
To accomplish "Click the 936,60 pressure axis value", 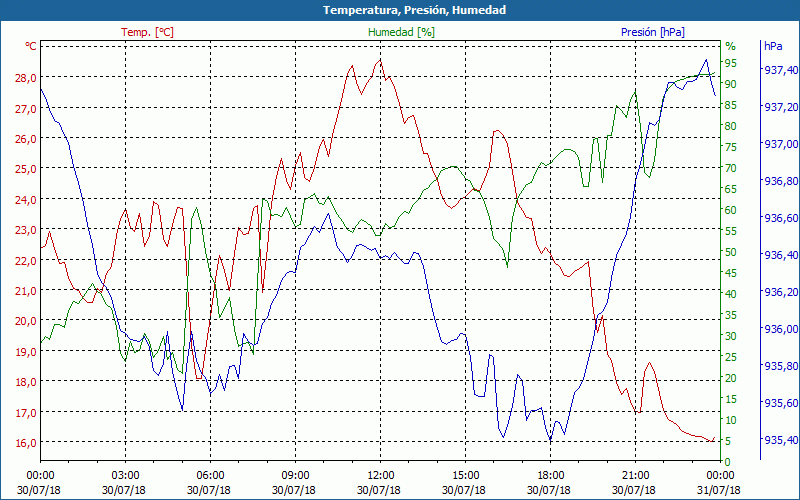I will pos(781,218).
